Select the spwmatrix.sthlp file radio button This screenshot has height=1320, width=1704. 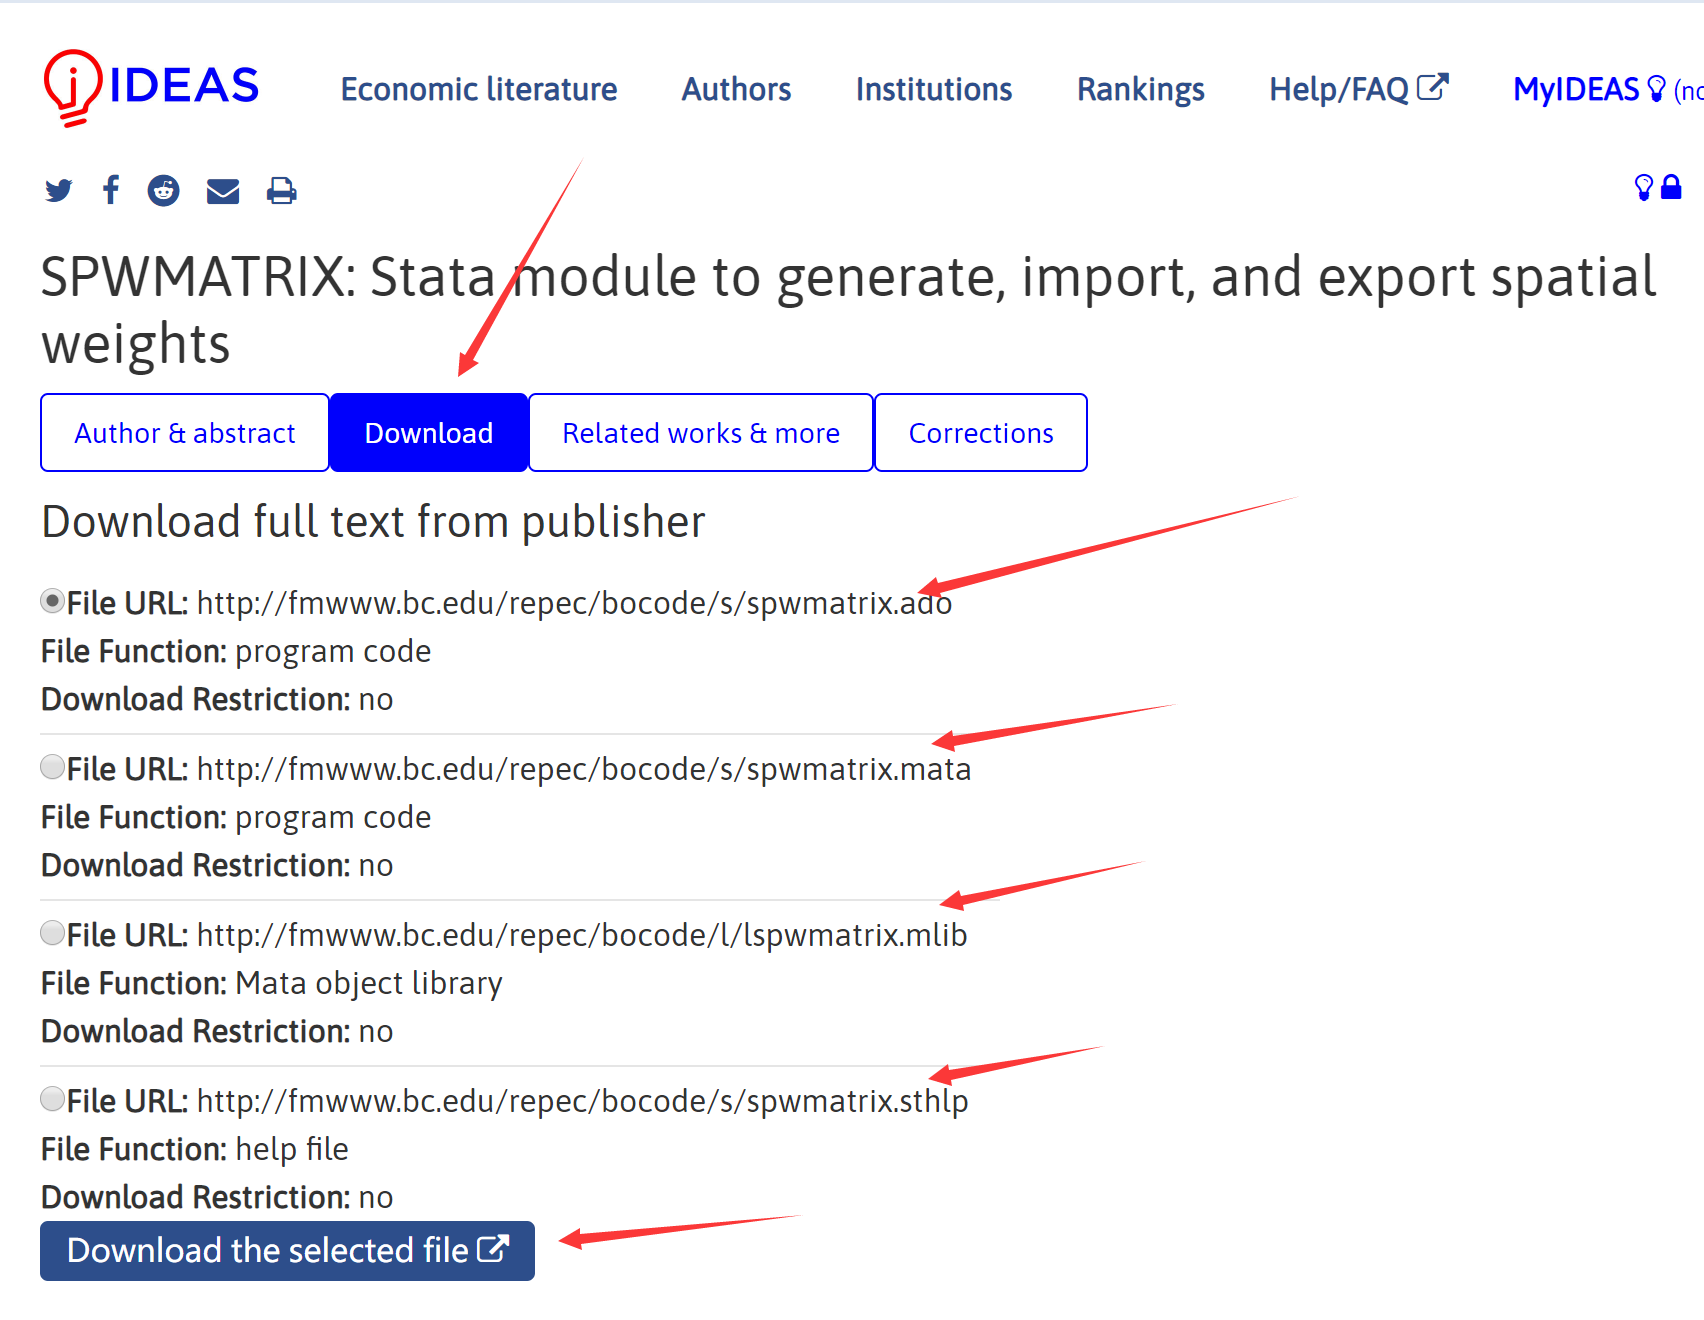pyautogui.click(x=53, y=1099)
